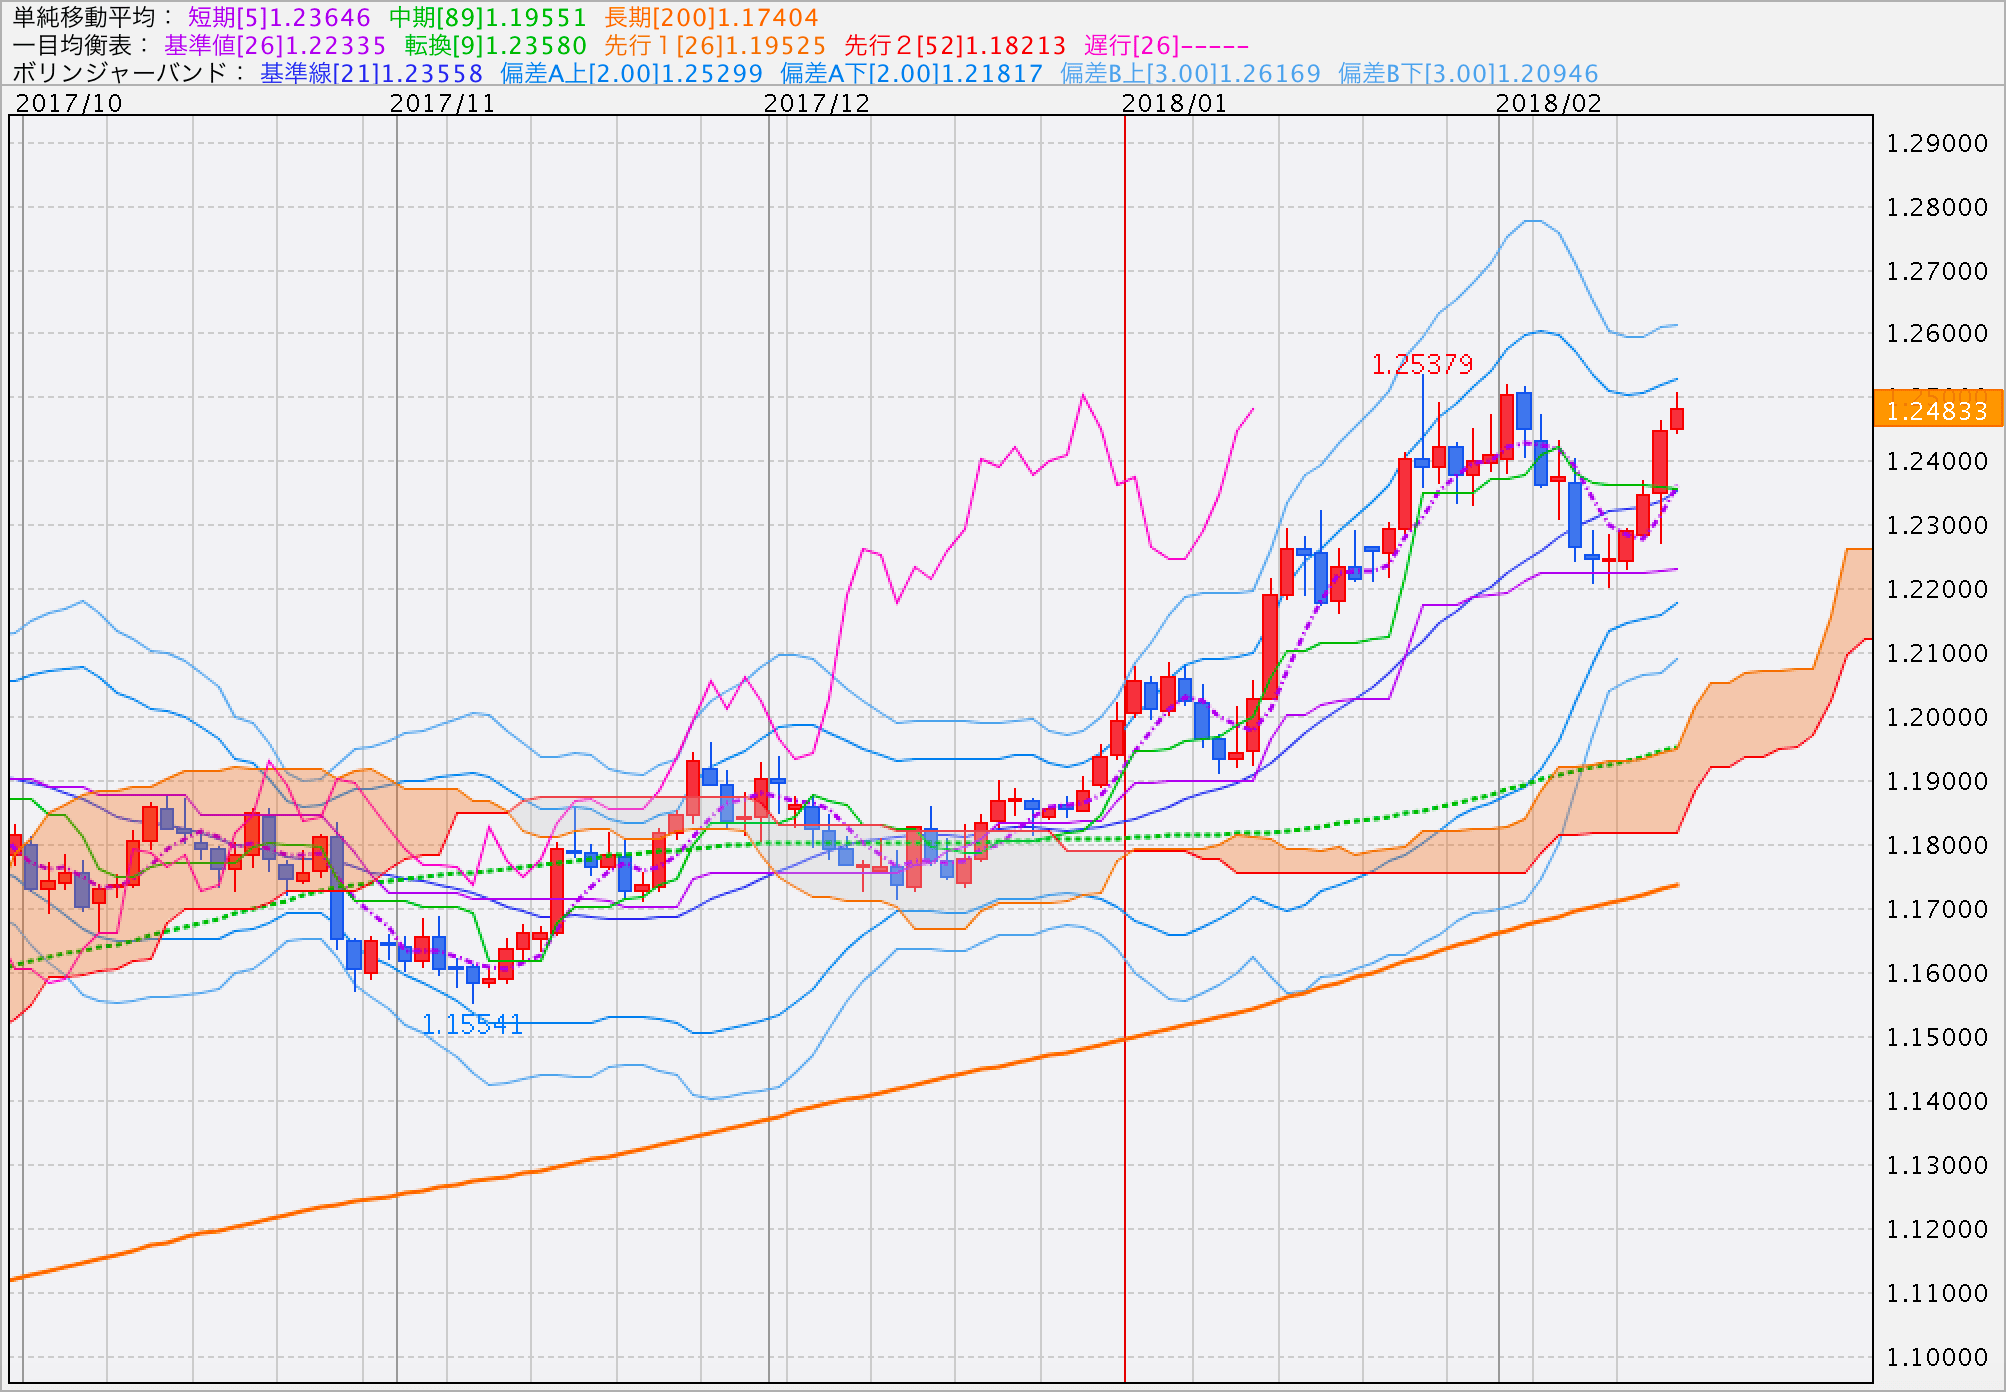Screen dimensions: 2006x1392
Task: Click the 1.12000 price axis label
Action: click(x=1937, y=1229)
